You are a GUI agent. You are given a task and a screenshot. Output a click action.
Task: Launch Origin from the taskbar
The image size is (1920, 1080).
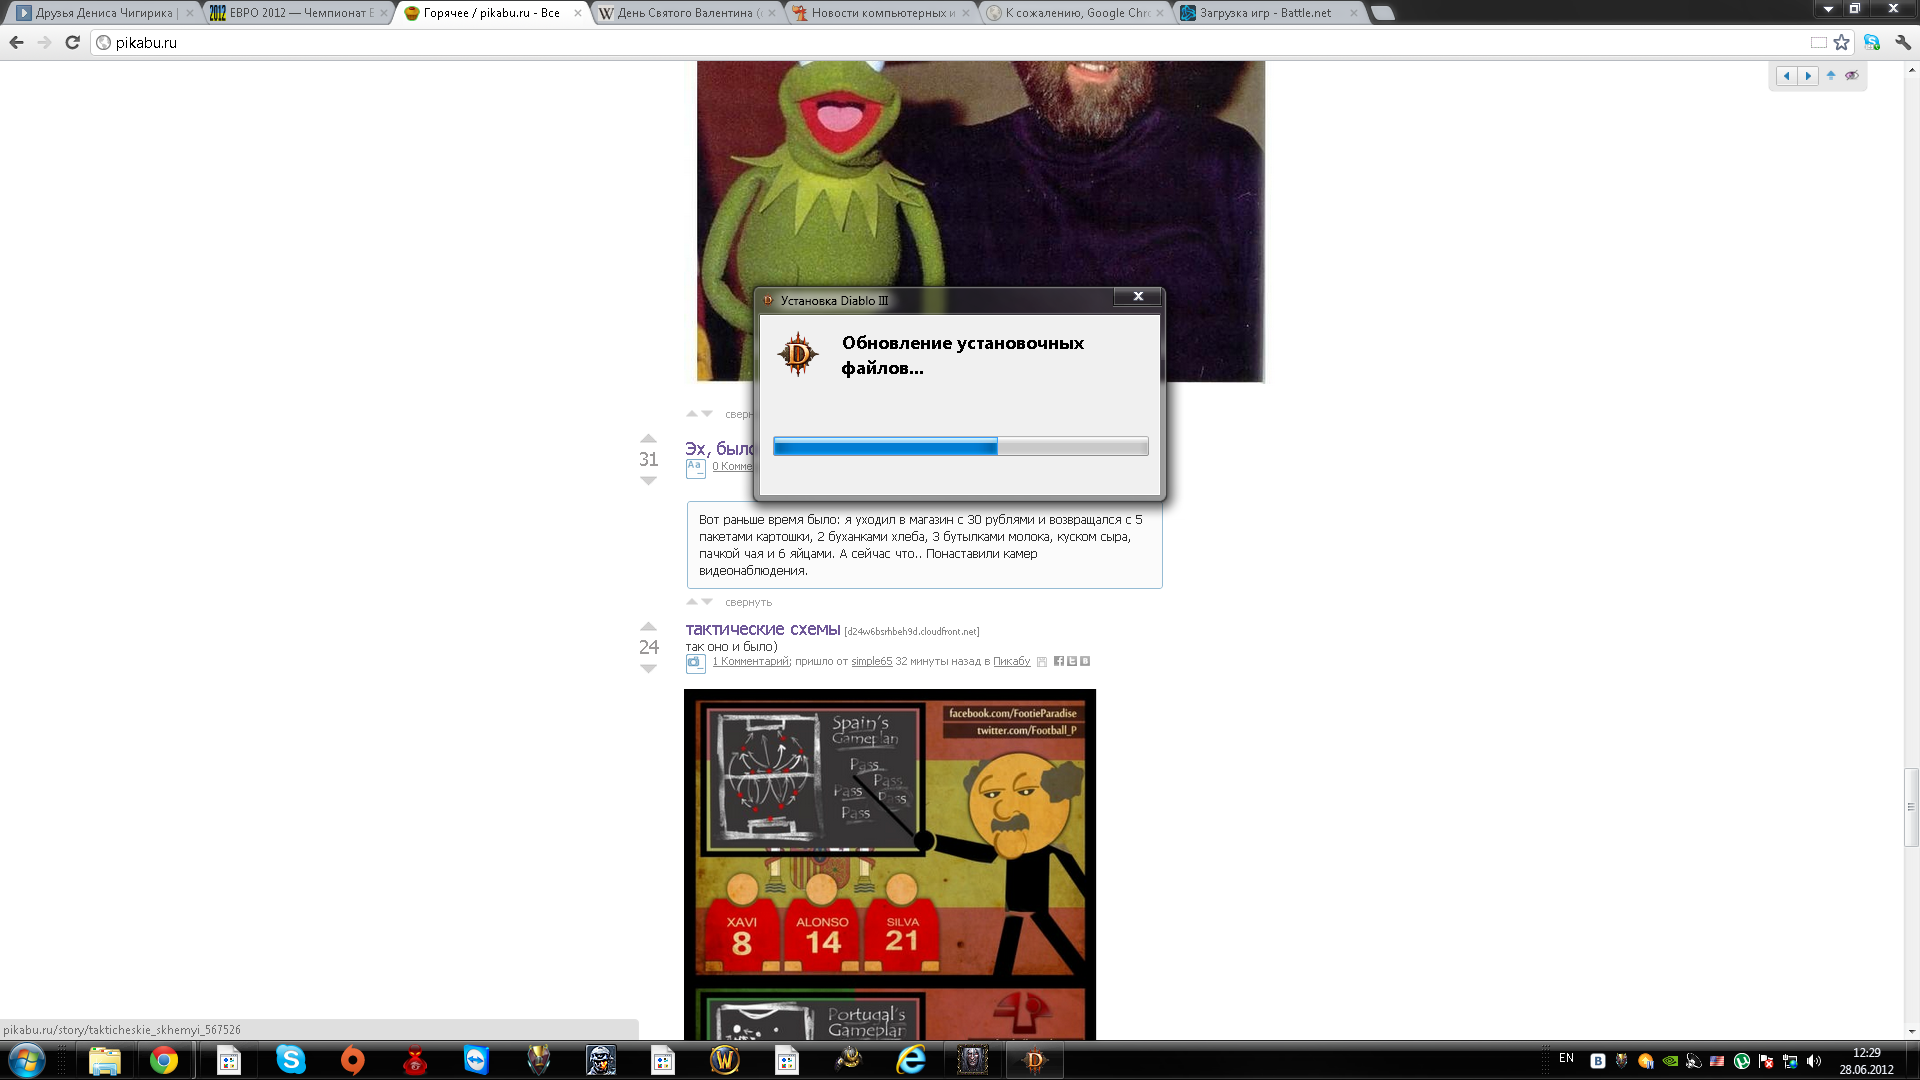352,1060
